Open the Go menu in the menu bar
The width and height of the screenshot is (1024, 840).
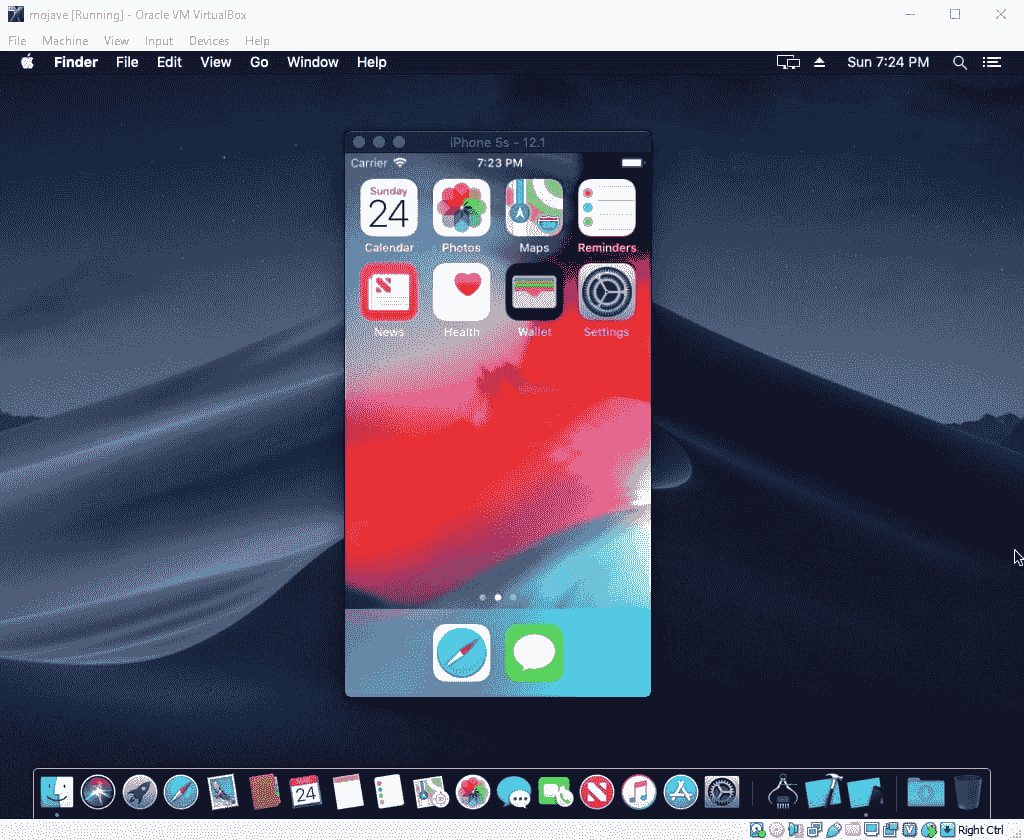click(x=259, y=62)
